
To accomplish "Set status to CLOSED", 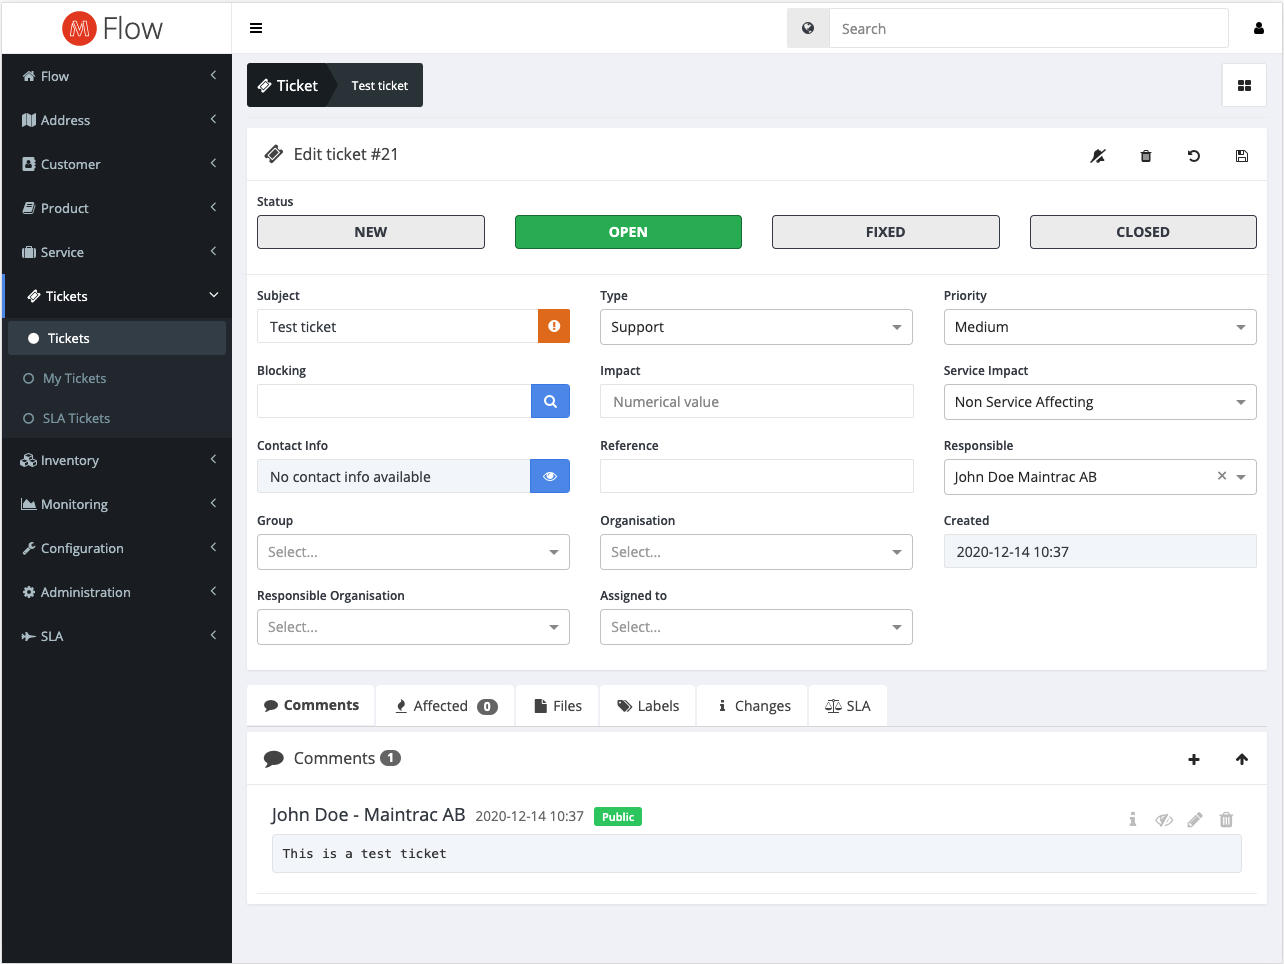I will point(1142,232).
